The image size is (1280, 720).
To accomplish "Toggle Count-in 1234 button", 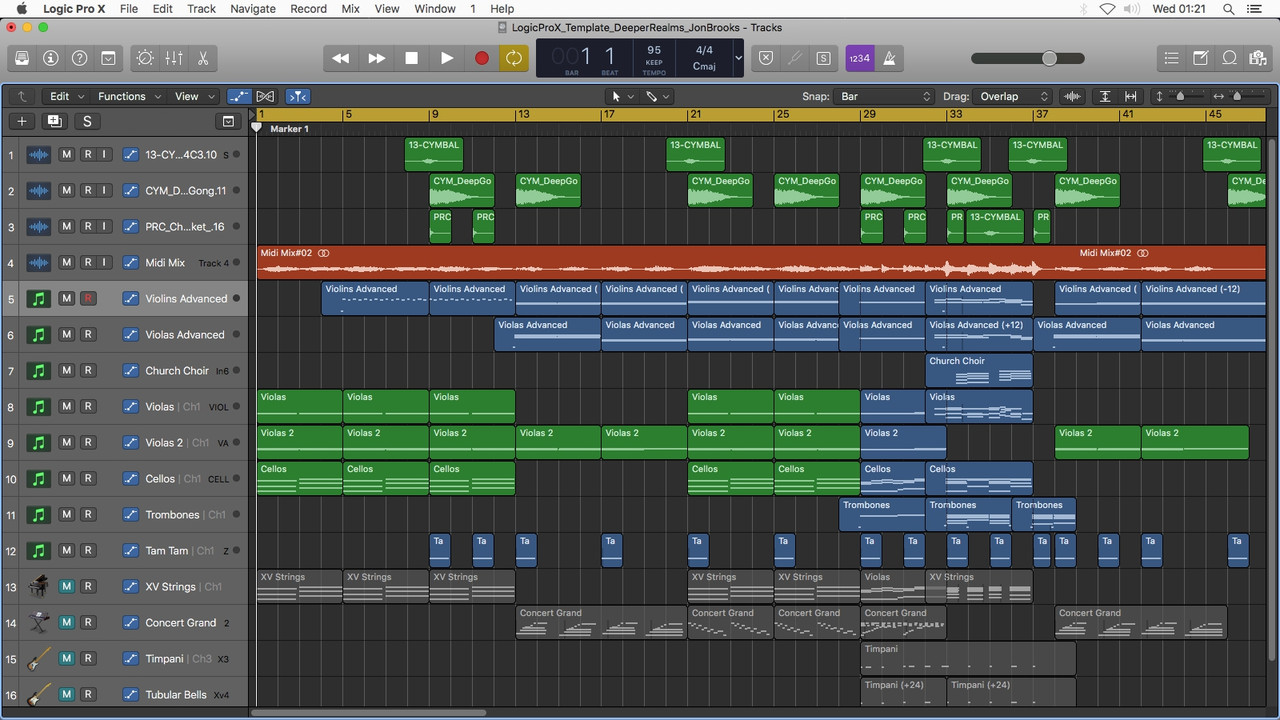I will (859, 58).
